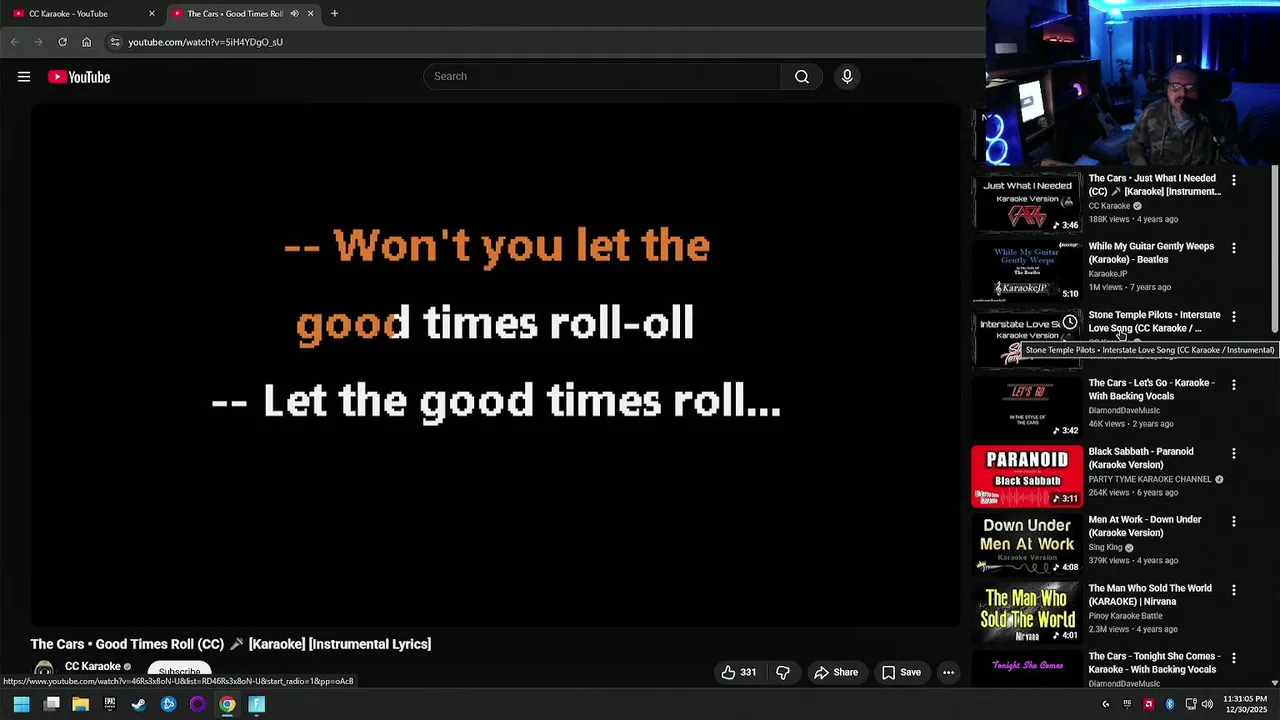Share the Good Times Roll video
1280x720 pixels.
point(836,672)
